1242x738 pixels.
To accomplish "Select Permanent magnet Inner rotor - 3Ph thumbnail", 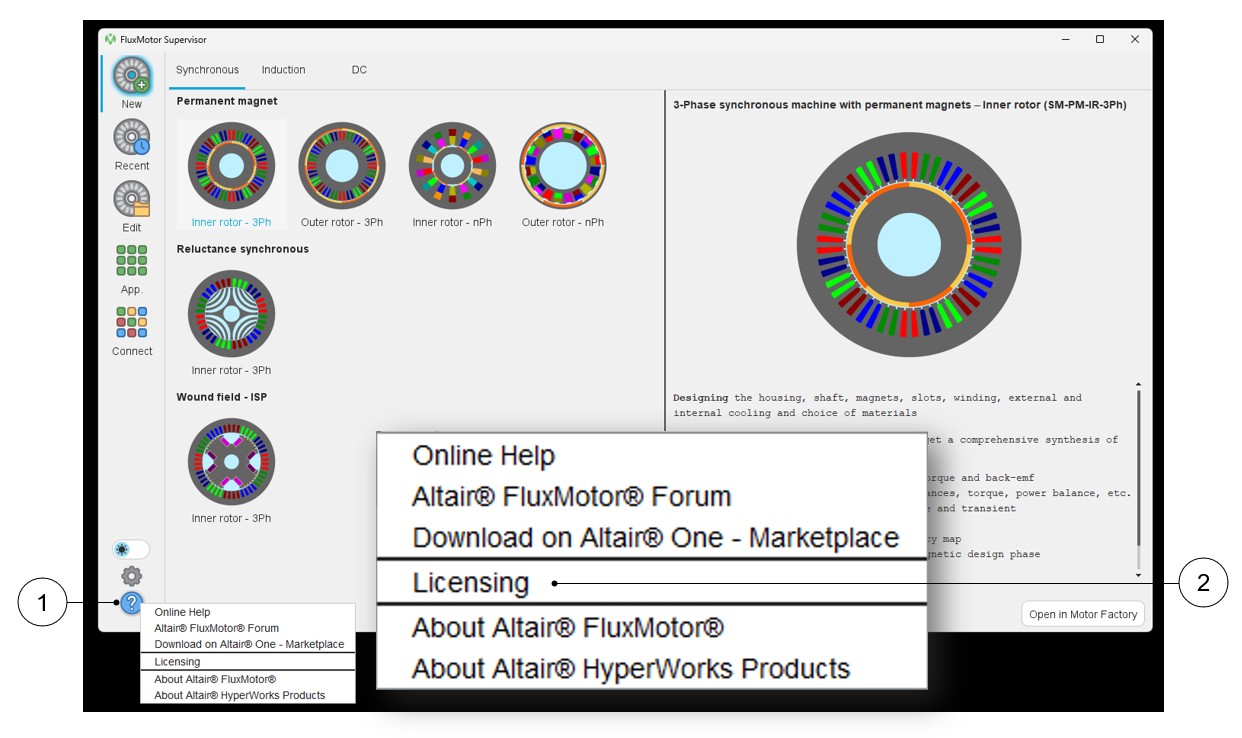I will click(x=231, y=166).
